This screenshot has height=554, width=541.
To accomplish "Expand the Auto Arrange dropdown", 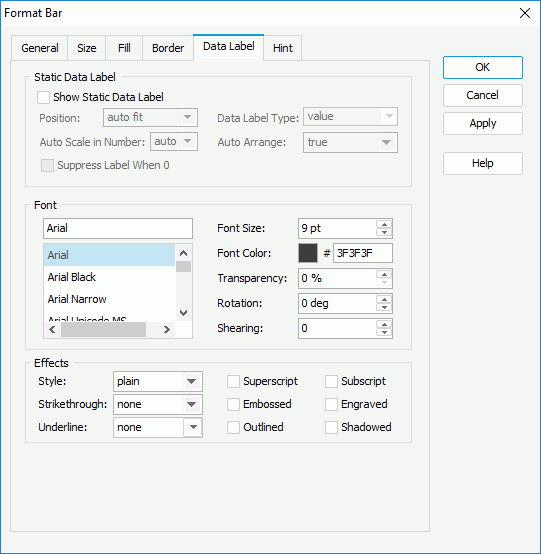I will pos(350,142).
